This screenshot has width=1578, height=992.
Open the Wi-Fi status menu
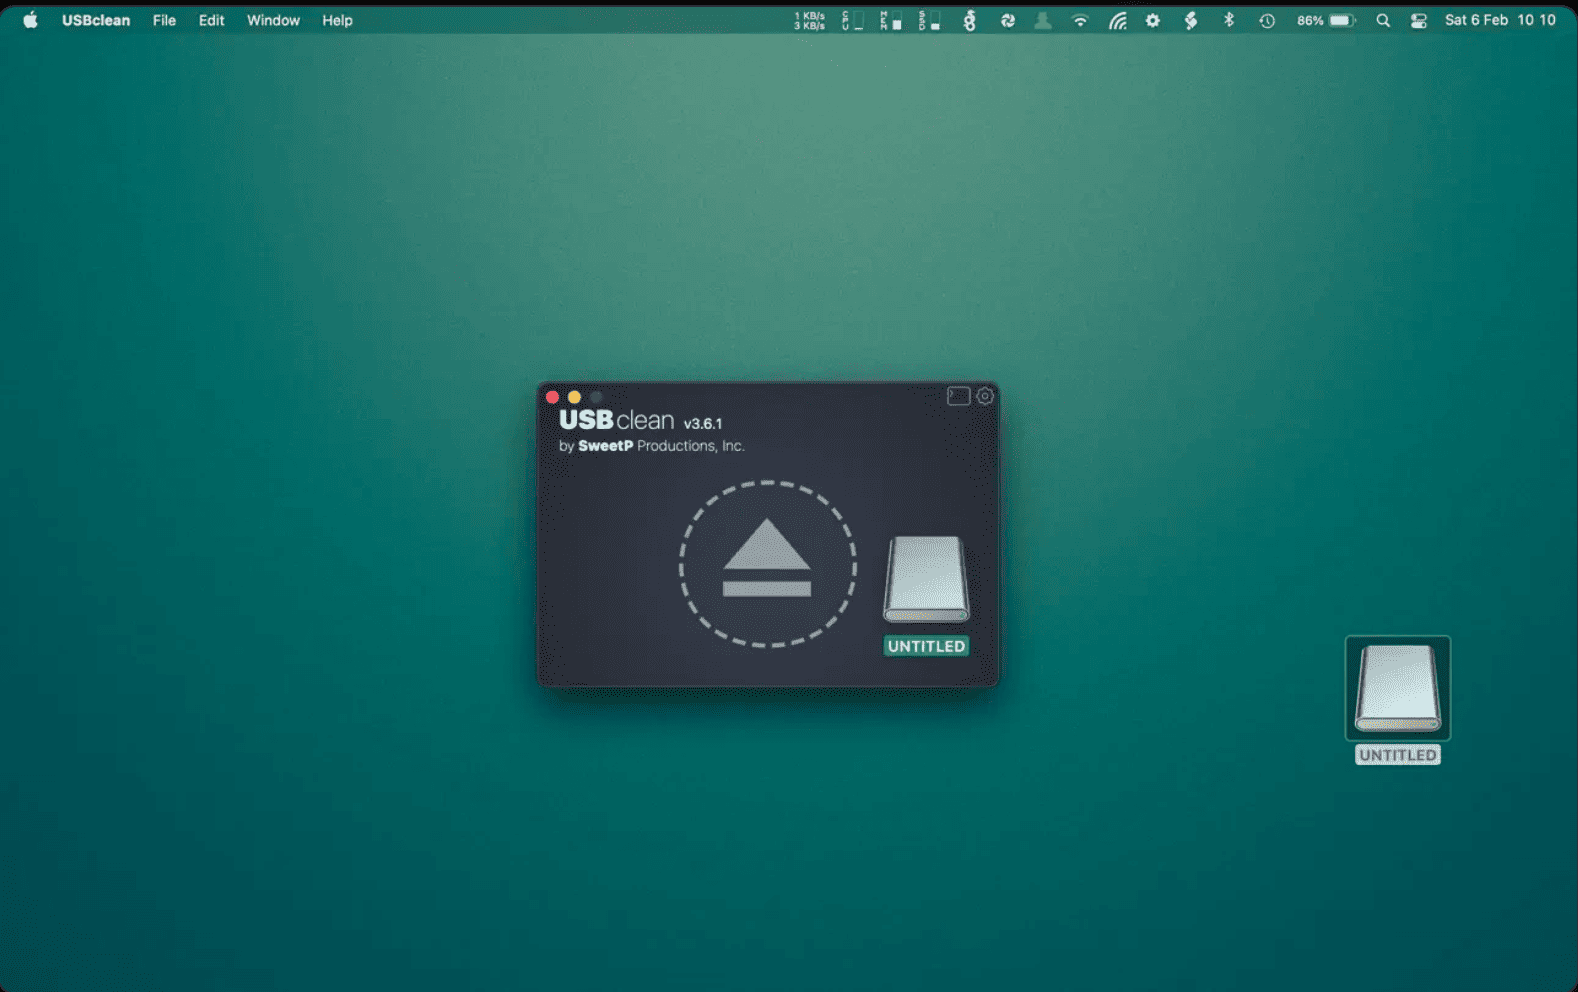[1080, 20]
